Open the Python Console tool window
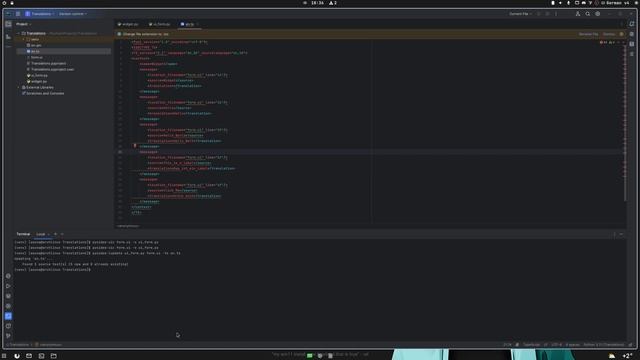The height and width of the screenshot is (360, 640). pos(8,276)
